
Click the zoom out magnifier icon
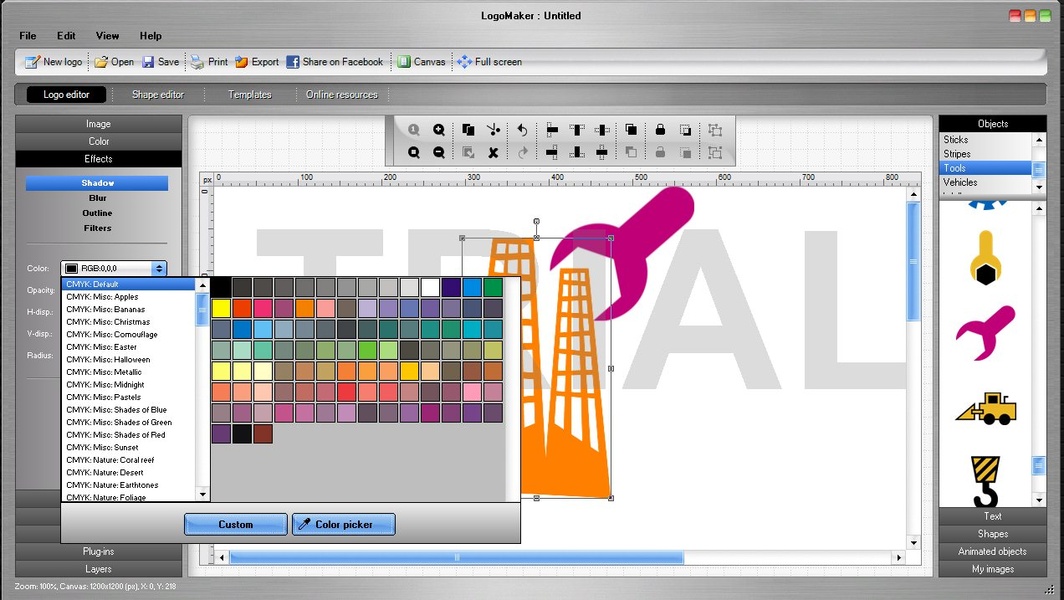[439, 153]
